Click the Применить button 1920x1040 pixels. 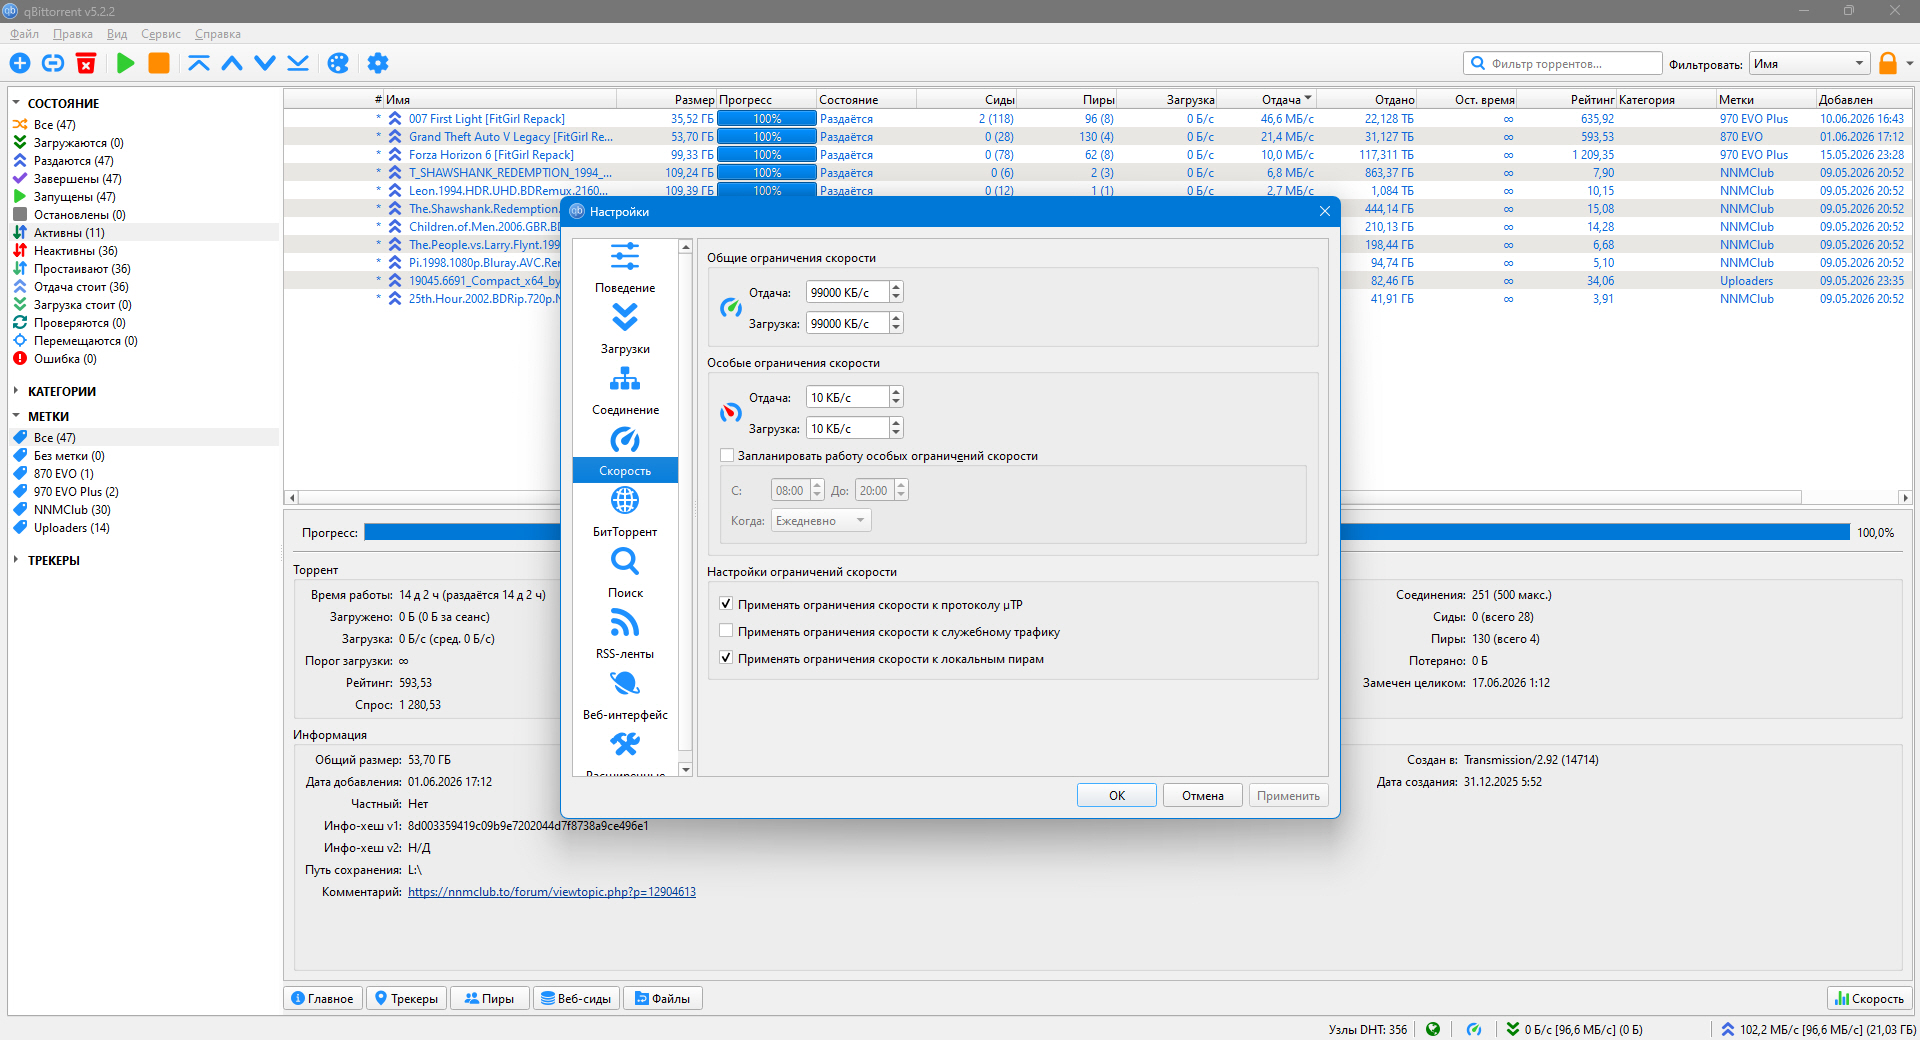1288,795
